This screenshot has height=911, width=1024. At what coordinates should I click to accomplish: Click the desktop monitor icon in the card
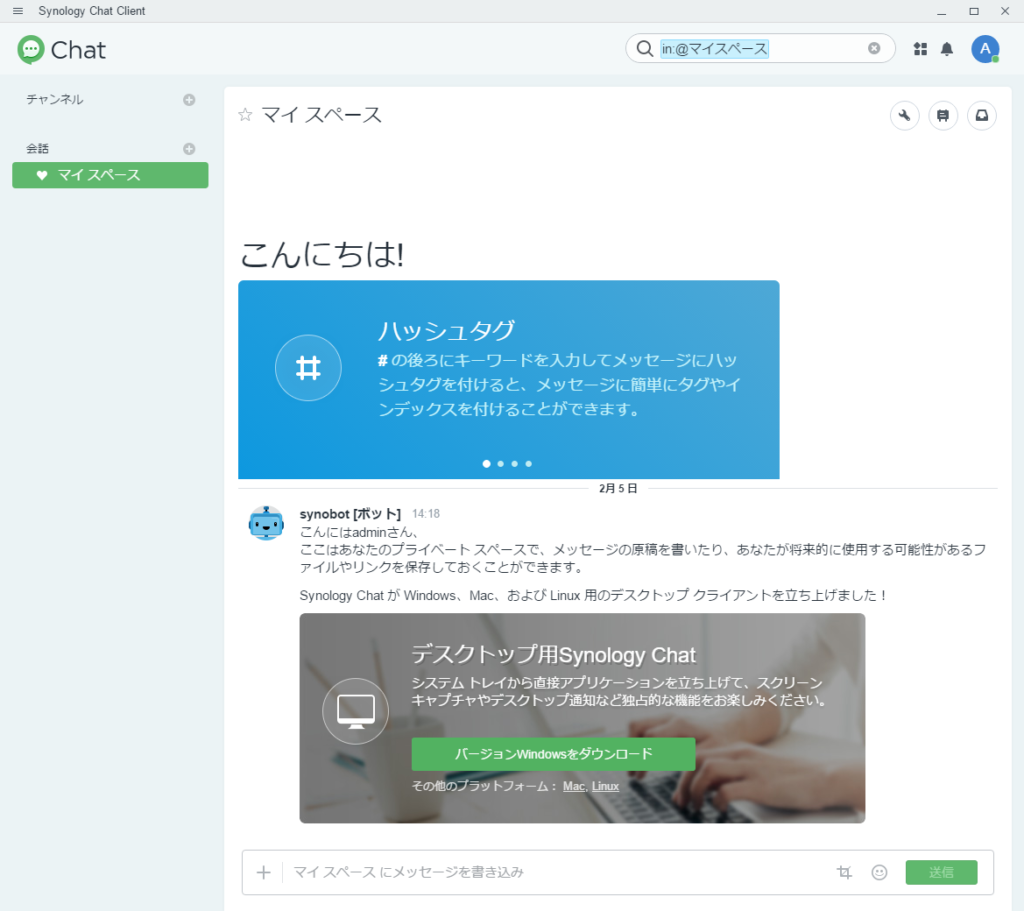point(355,711)
